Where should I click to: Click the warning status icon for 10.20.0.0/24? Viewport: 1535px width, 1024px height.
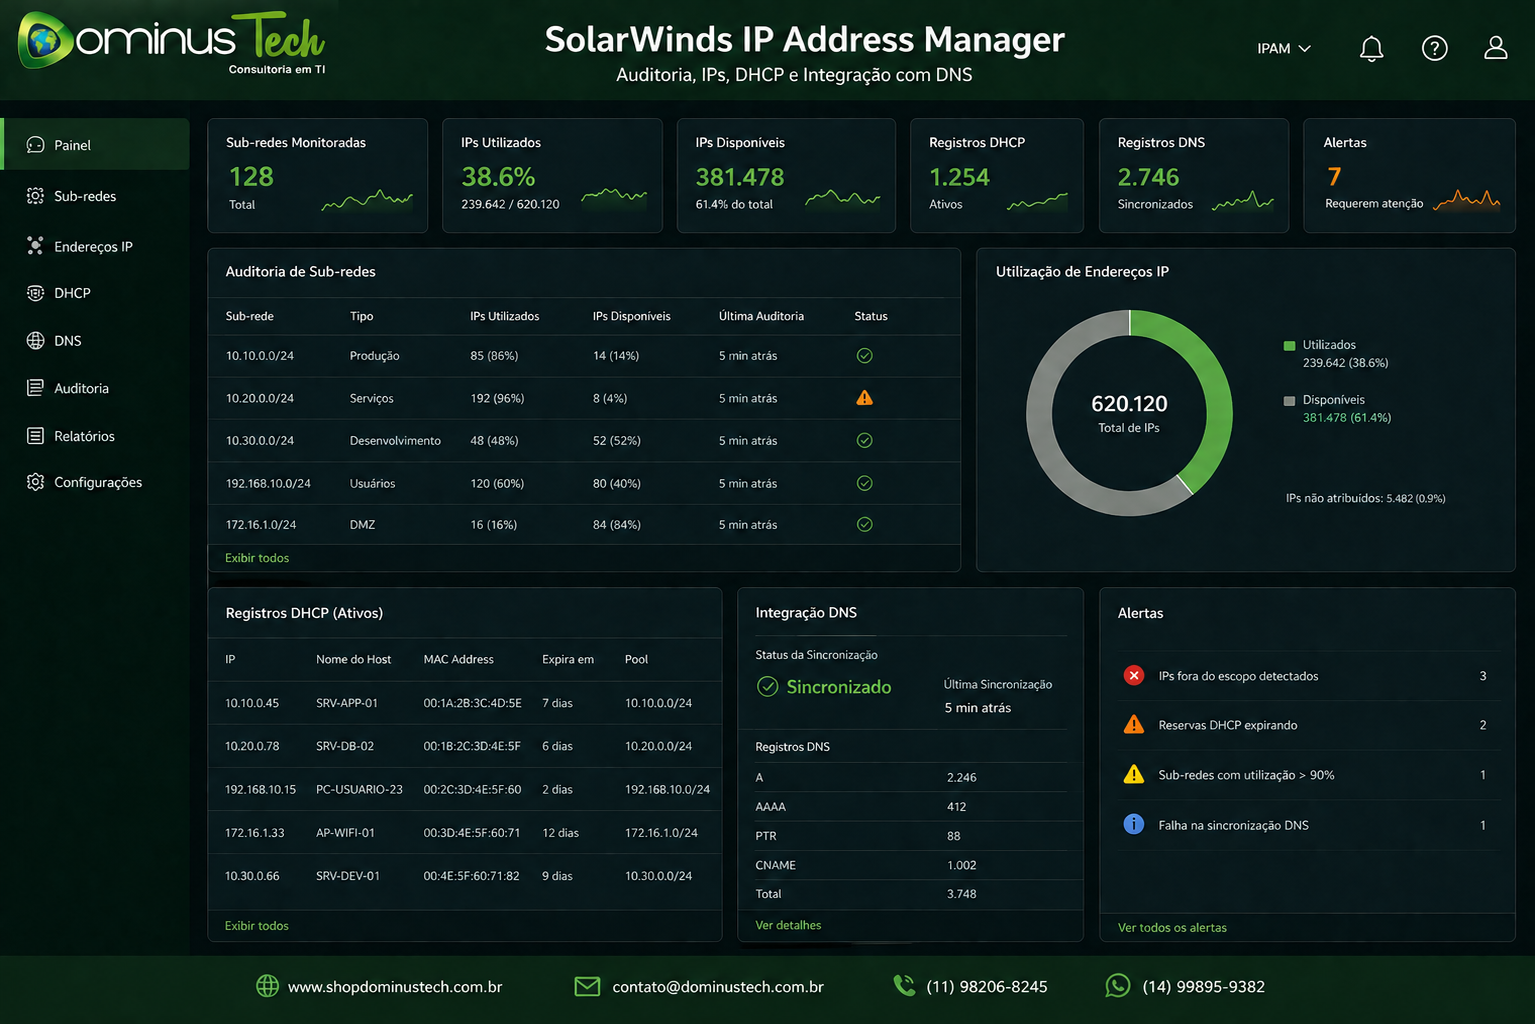coord(865,398)
